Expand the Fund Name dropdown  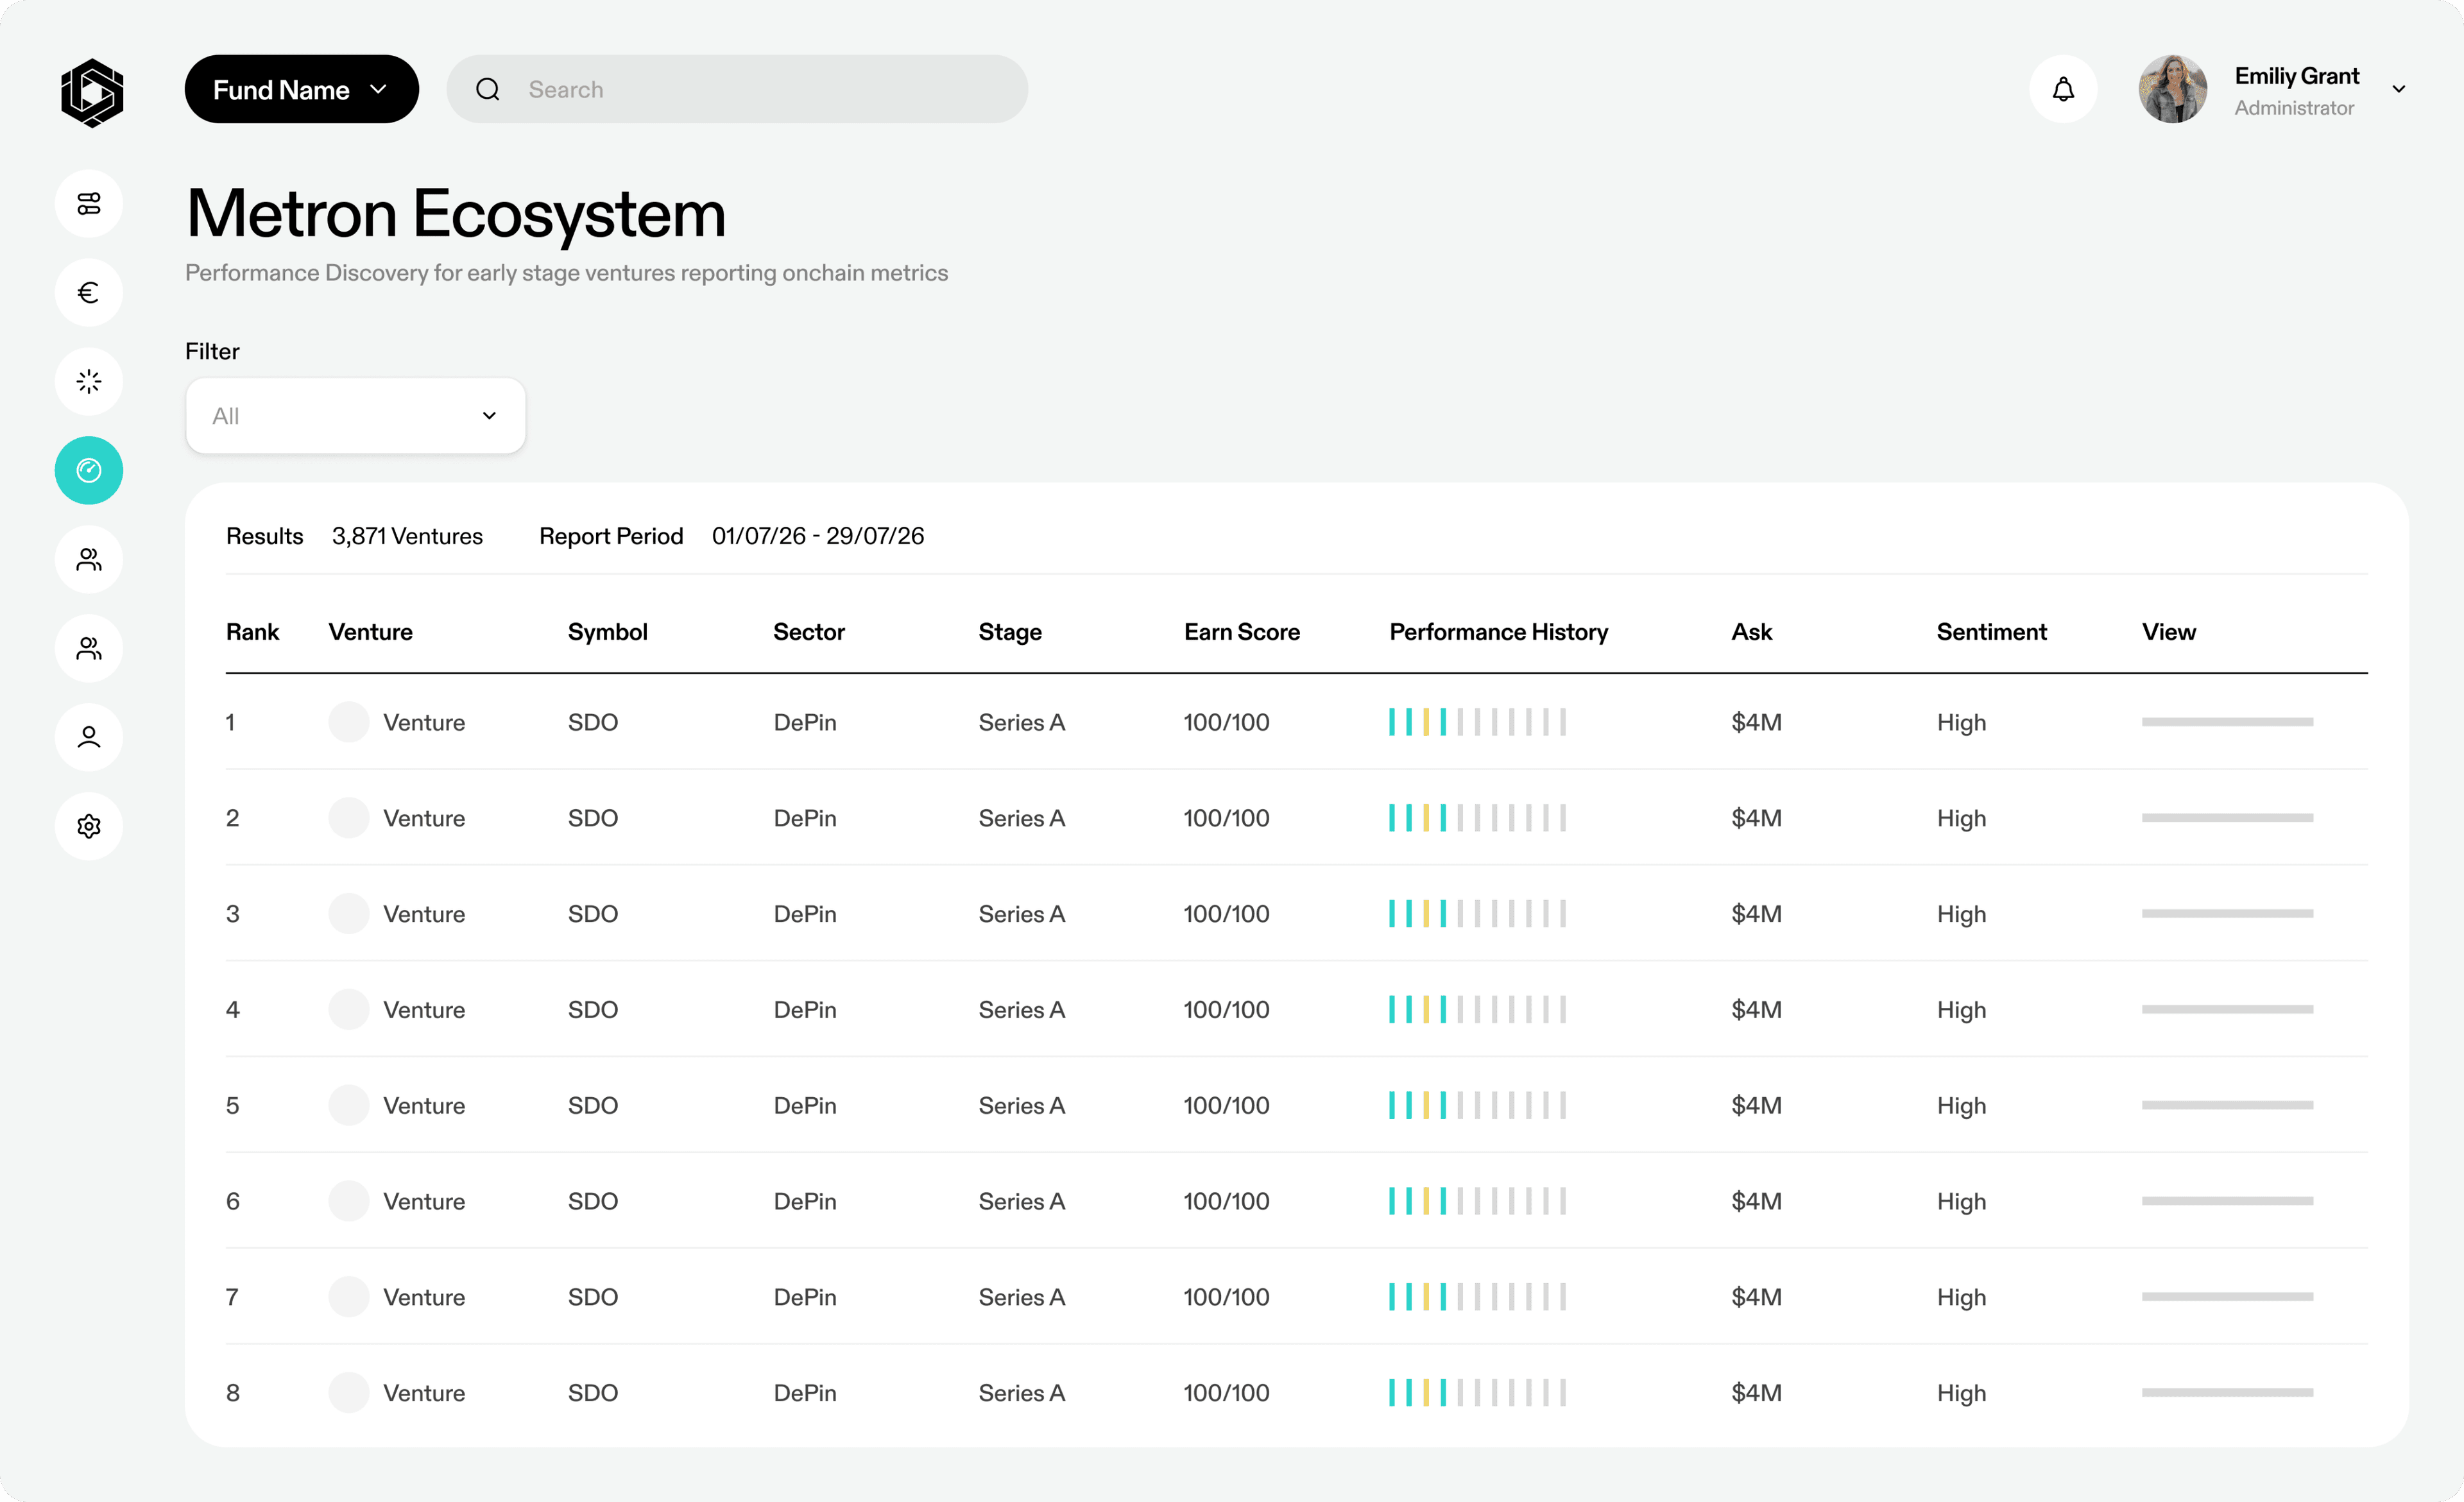tap(301, 90)
